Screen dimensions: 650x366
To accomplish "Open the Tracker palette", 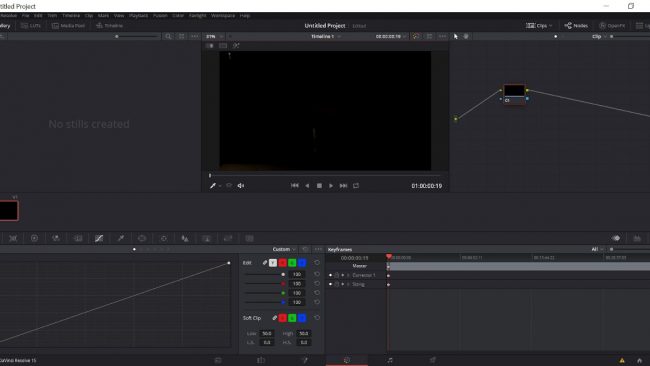I will click(164, 238).
